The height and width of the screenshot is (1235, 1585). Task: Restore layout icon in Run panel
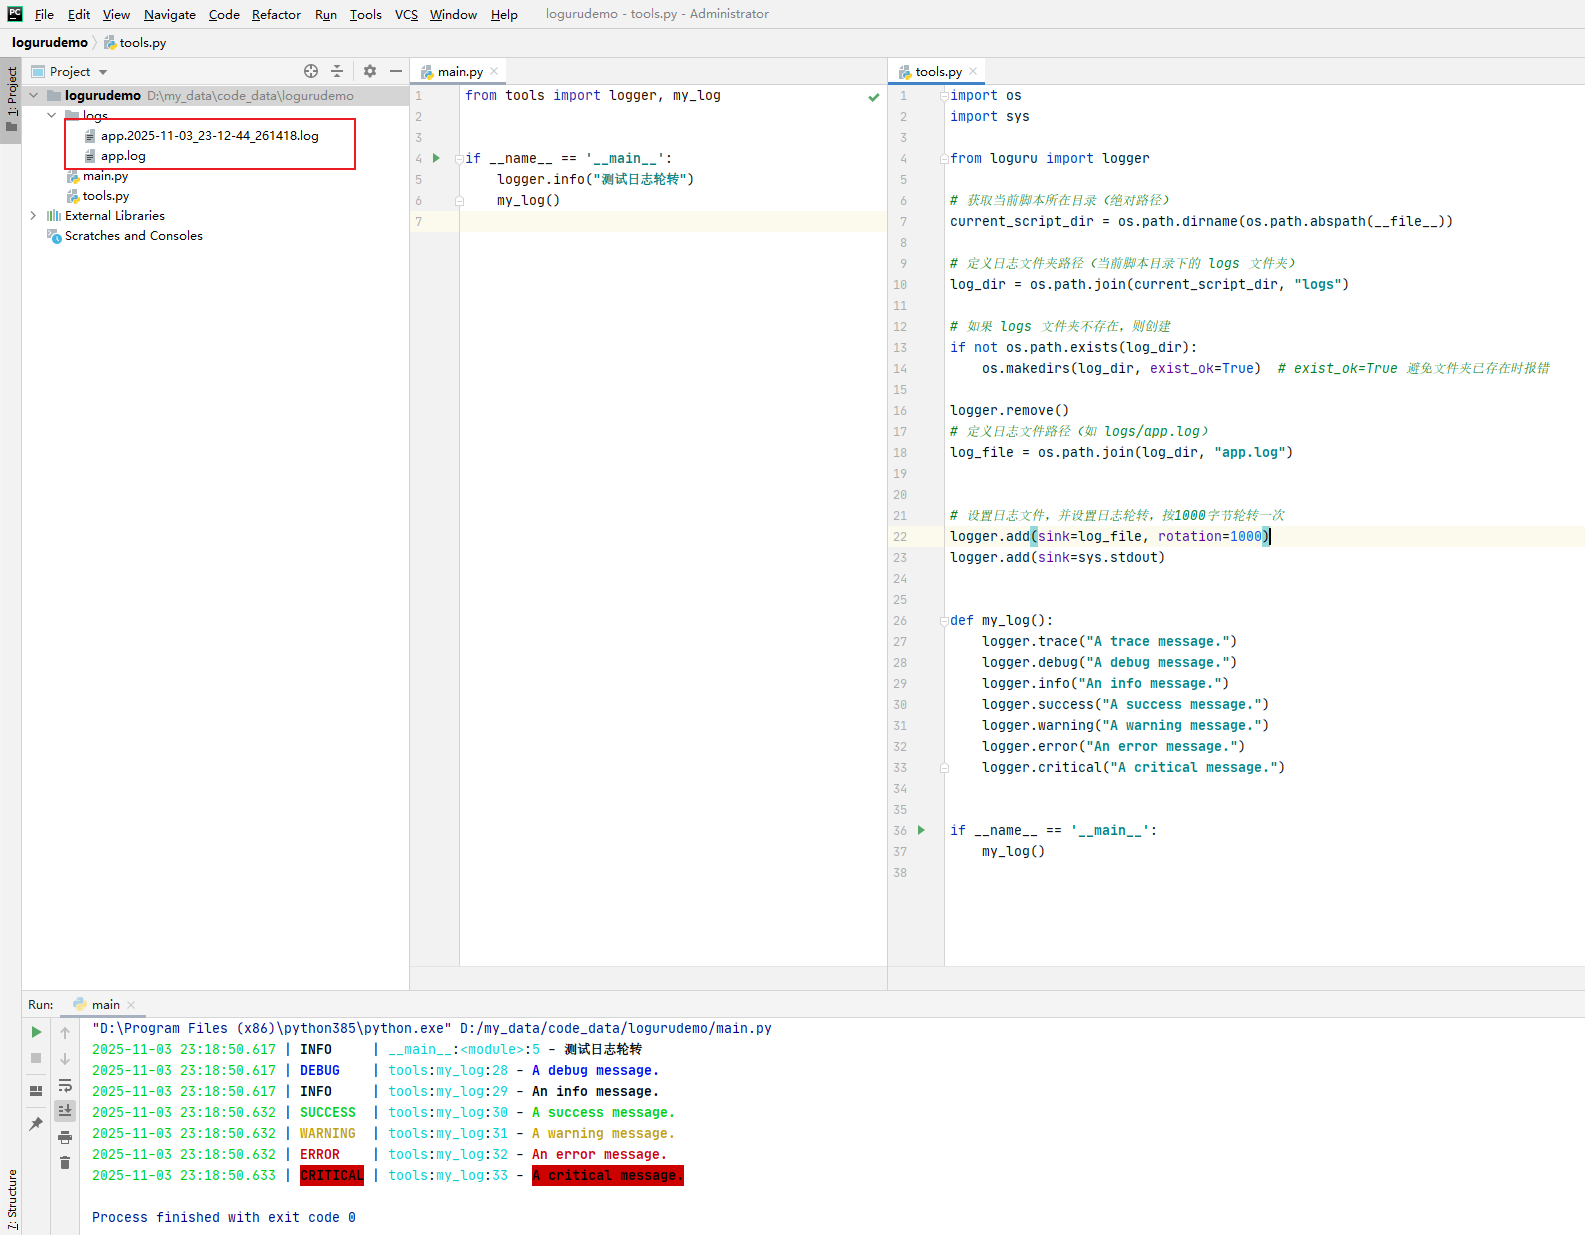[36, 1091]
